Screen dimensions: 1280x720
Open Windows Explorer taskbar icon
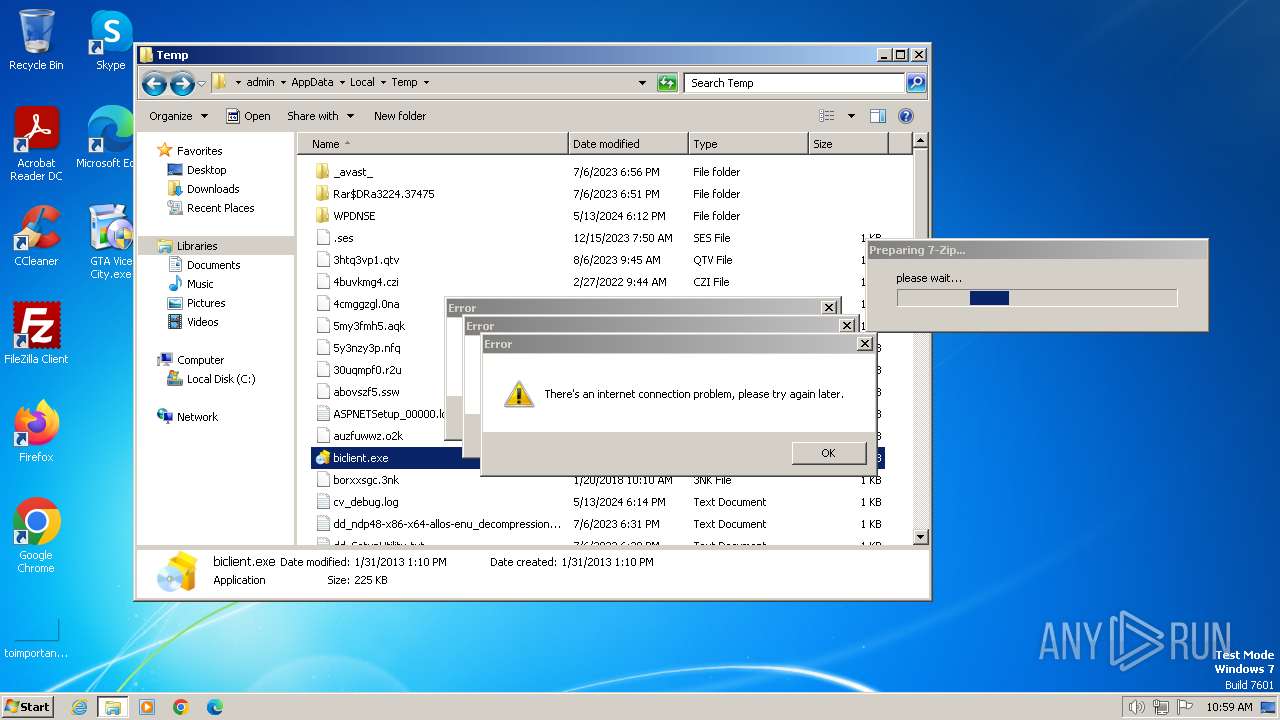tap(112, 707)
